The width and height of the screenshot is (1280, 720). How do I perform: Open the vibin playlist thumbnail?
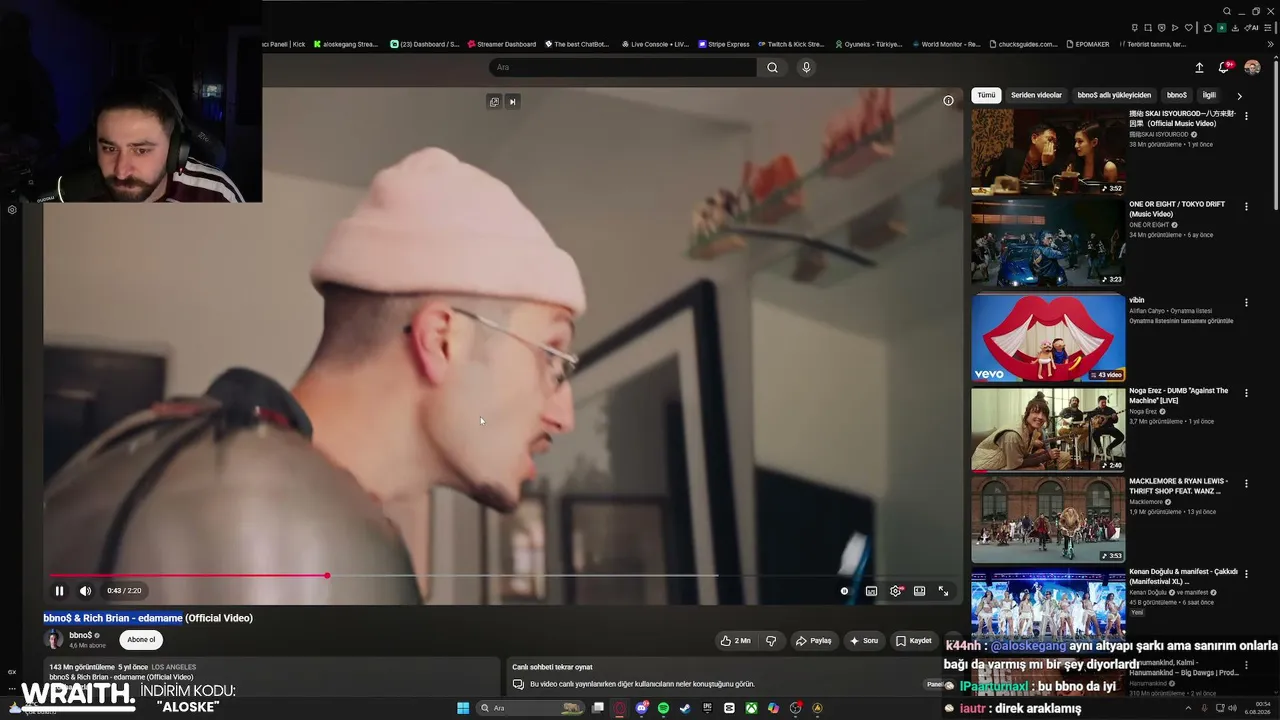(x=1048, y=337)
